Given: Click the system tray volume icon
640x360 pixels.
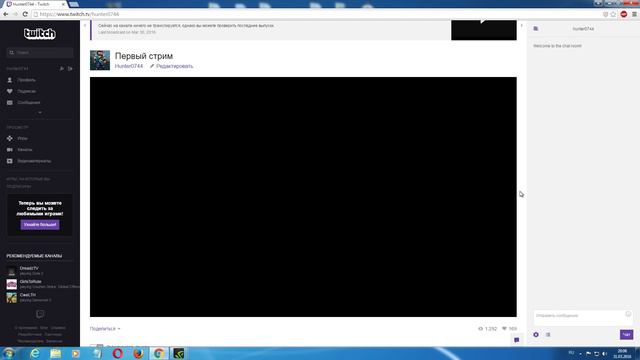Looking at the screenshot, I should coord(604,353).
